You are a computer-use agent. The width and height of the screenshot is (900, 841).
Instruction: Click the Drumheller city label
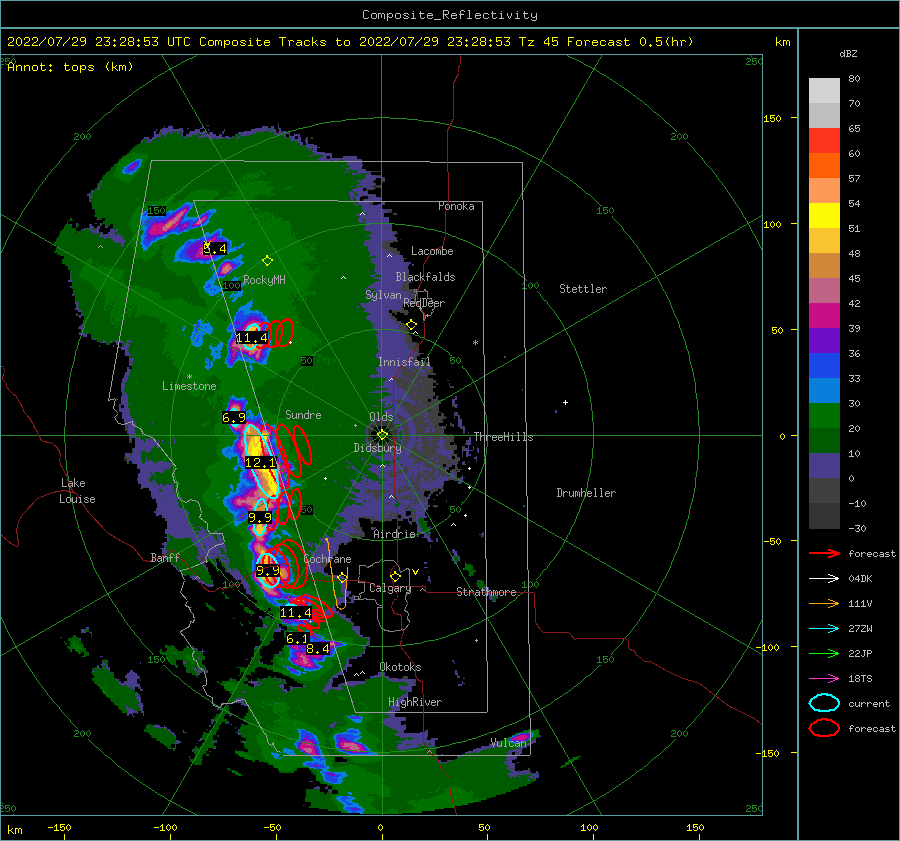point(586,493)
